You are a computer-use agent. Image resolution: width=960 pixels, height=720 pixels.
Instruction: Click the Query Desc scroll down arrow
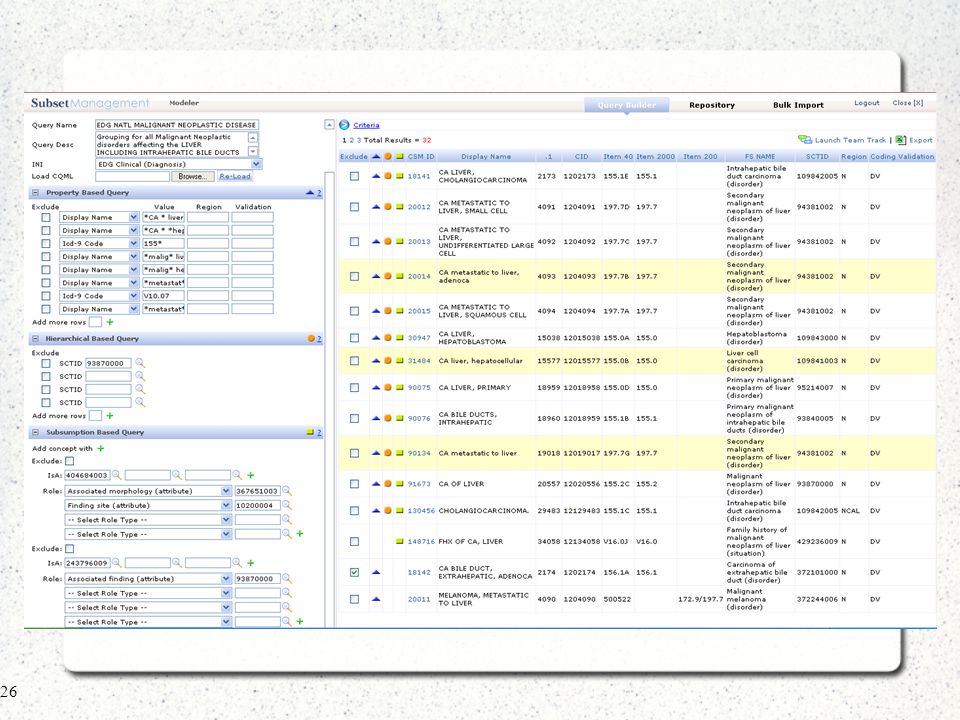[x=253, y=151]
